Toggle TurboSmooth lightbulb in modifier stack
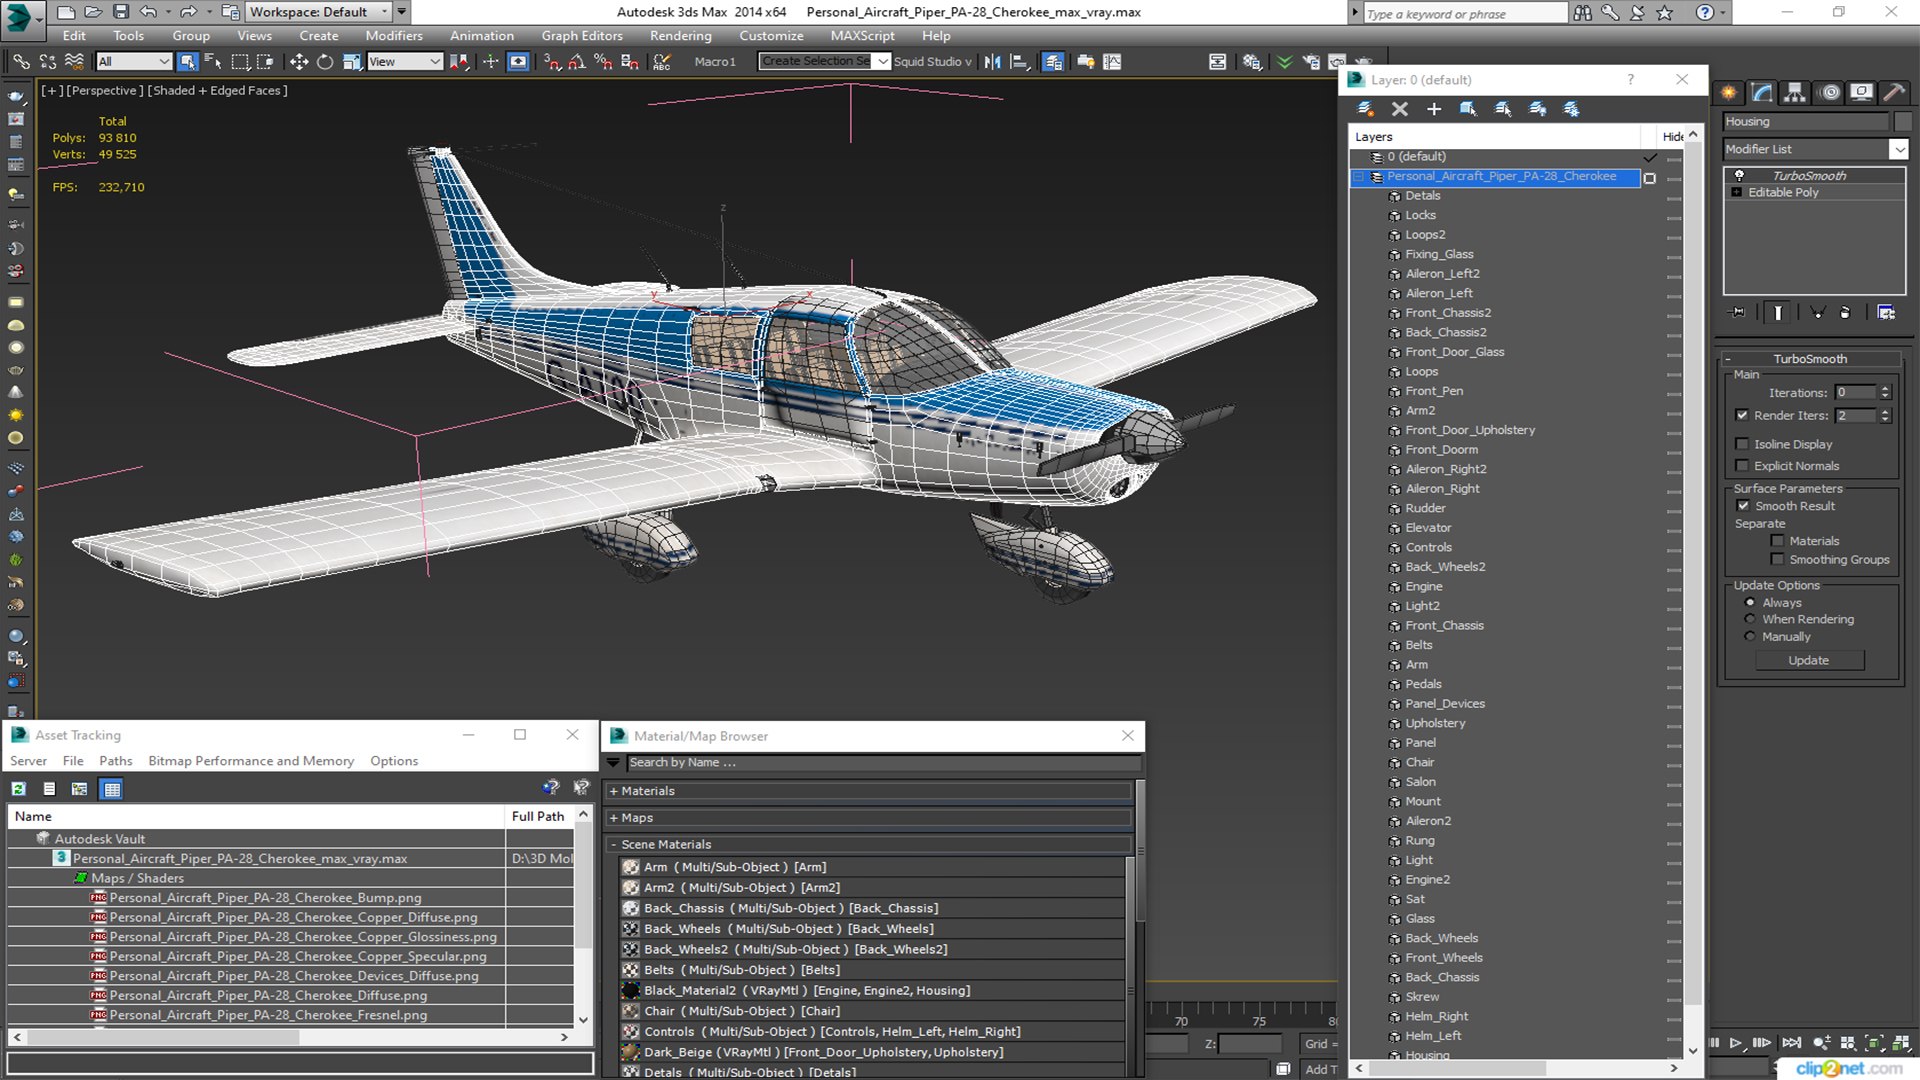 click(x=1739, y=175)
